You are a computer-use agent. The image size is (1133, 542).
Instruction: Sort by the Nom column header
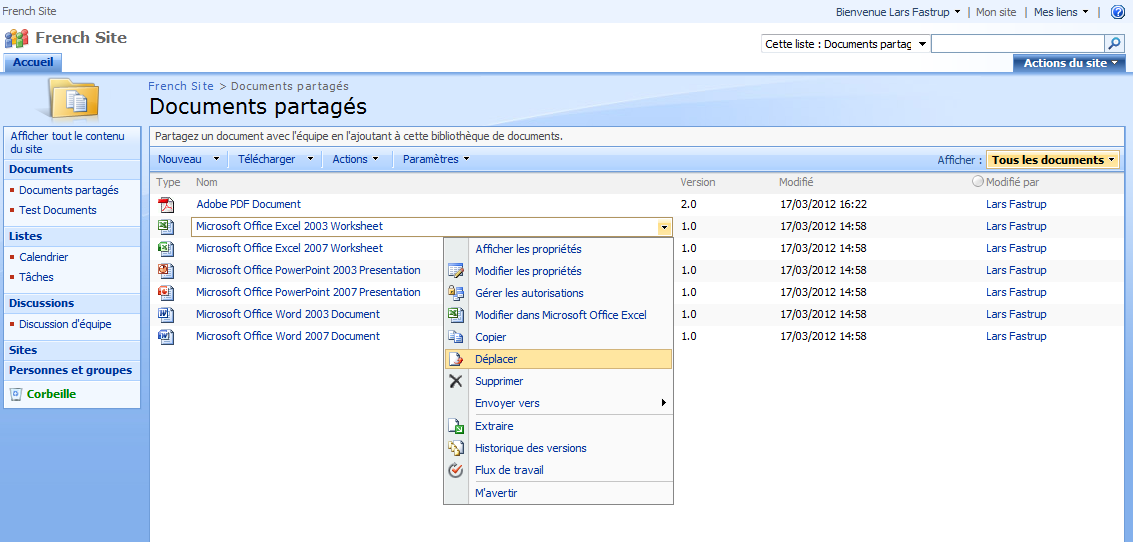pos(207,182)
